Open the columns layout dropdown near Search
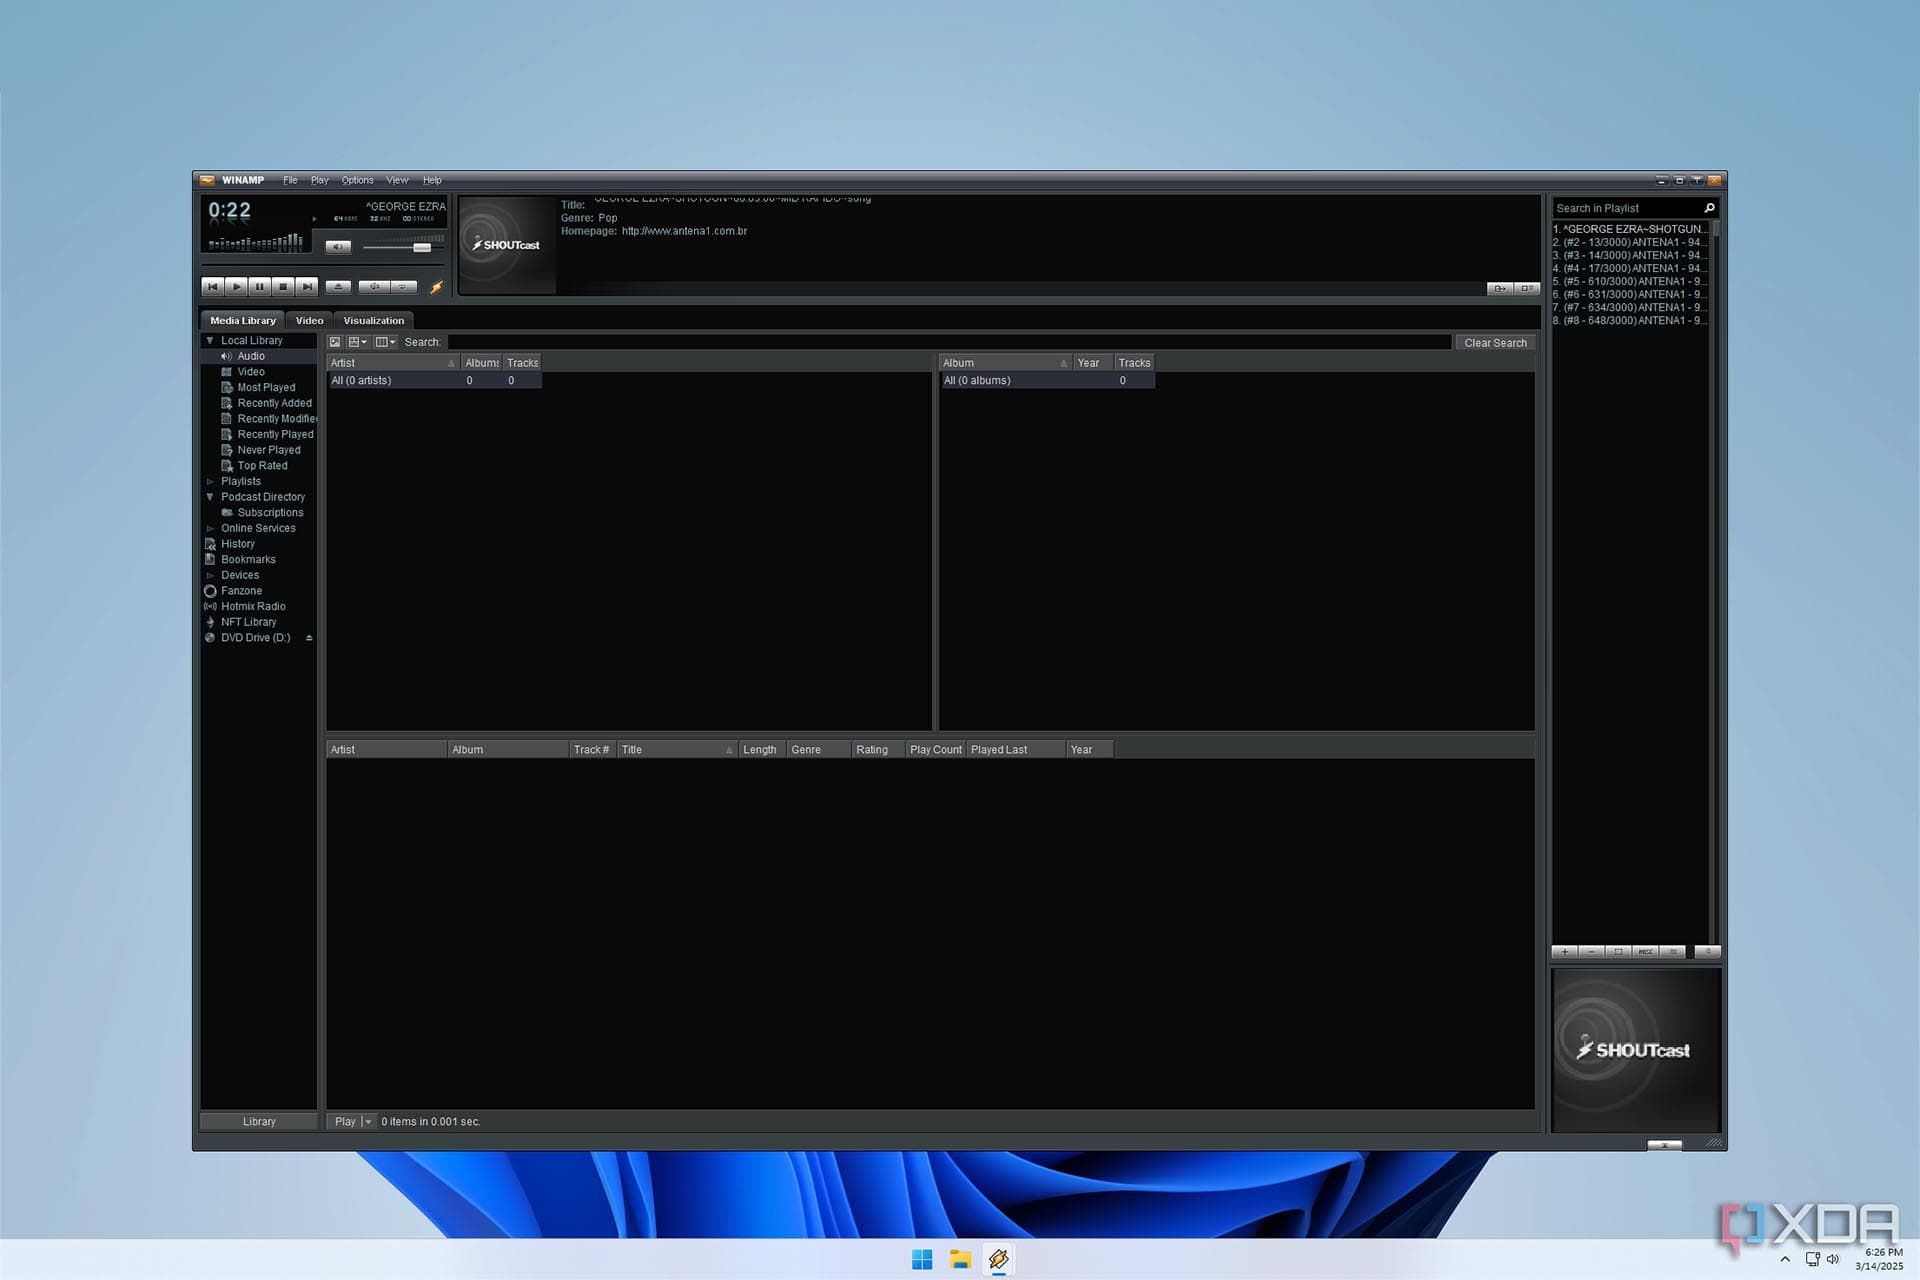This screenshot has height=1280, width=1920. click(x=385, y=342)
